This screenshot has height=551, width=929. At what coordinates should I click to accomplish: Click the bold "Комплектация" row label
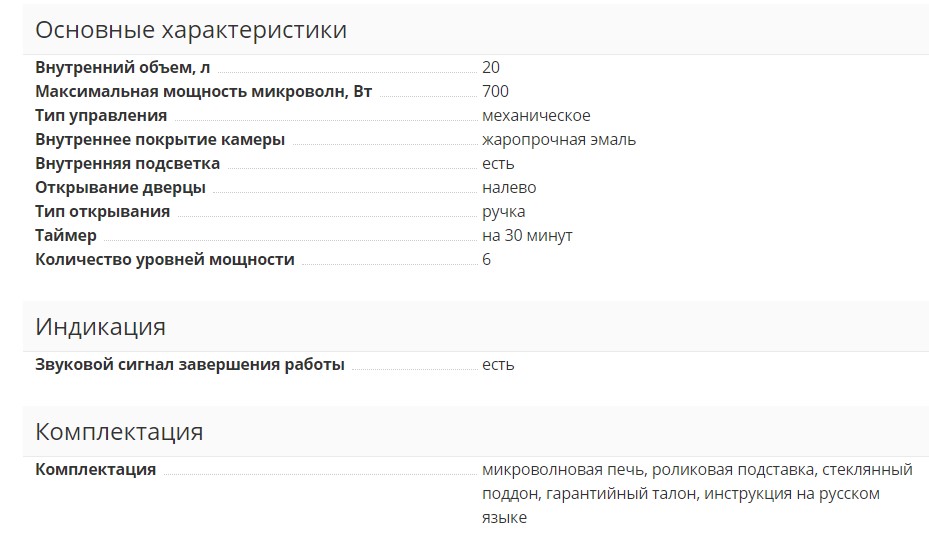click(x=95, y=470)
